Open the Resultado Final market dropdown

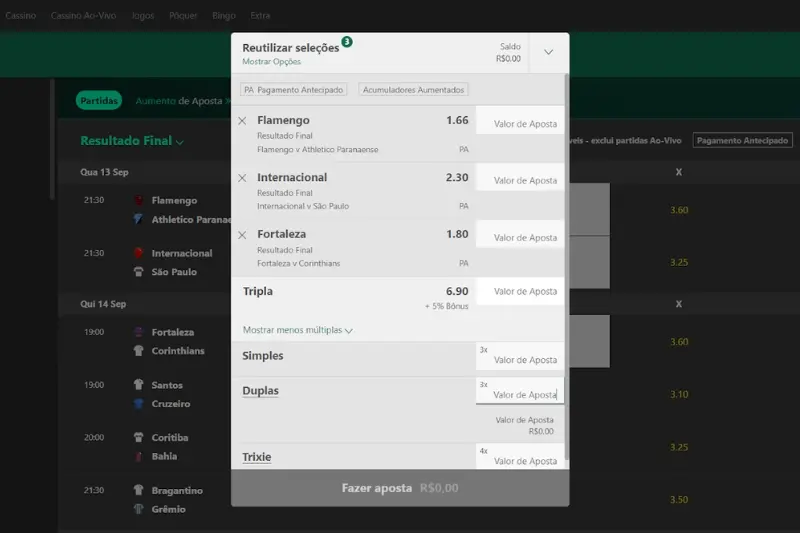[x=132, y=141]
